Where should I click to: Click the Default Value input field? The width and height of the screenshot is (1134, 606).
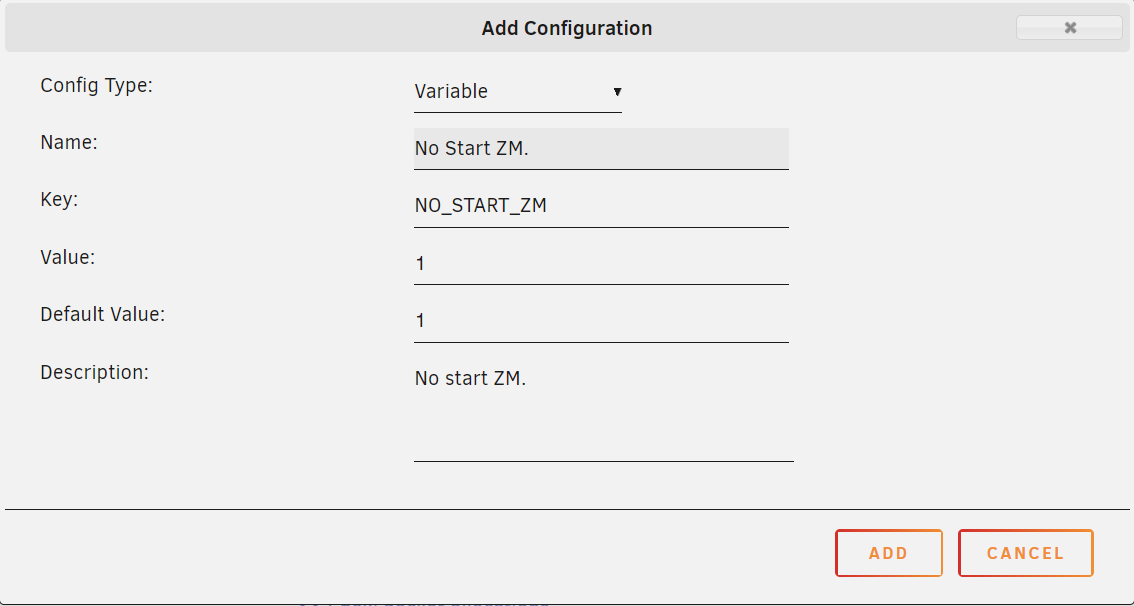[x=601, y=321]
